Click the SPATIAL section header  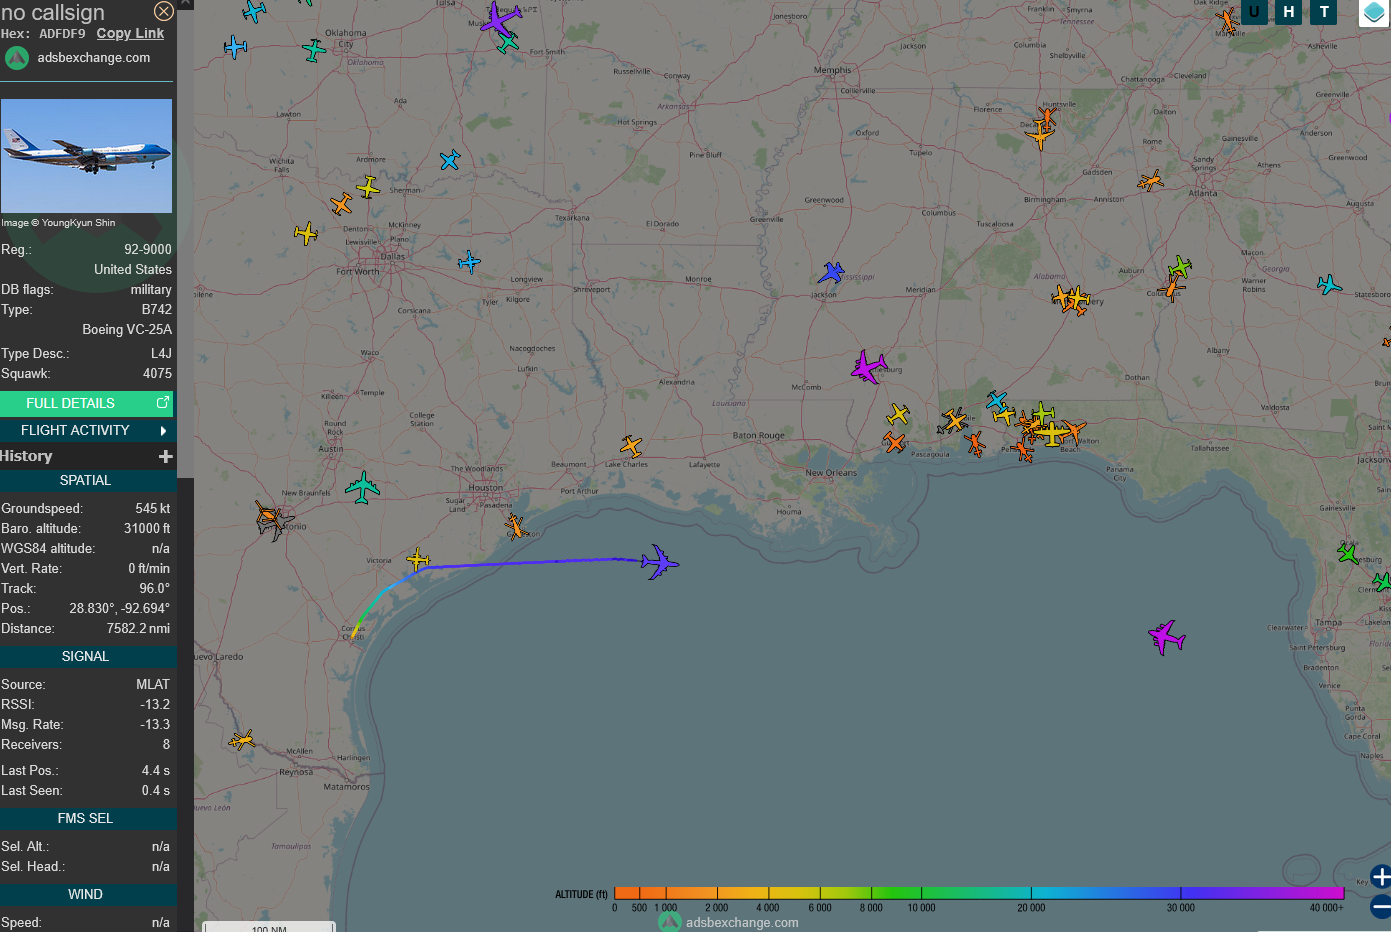[86, 481]
